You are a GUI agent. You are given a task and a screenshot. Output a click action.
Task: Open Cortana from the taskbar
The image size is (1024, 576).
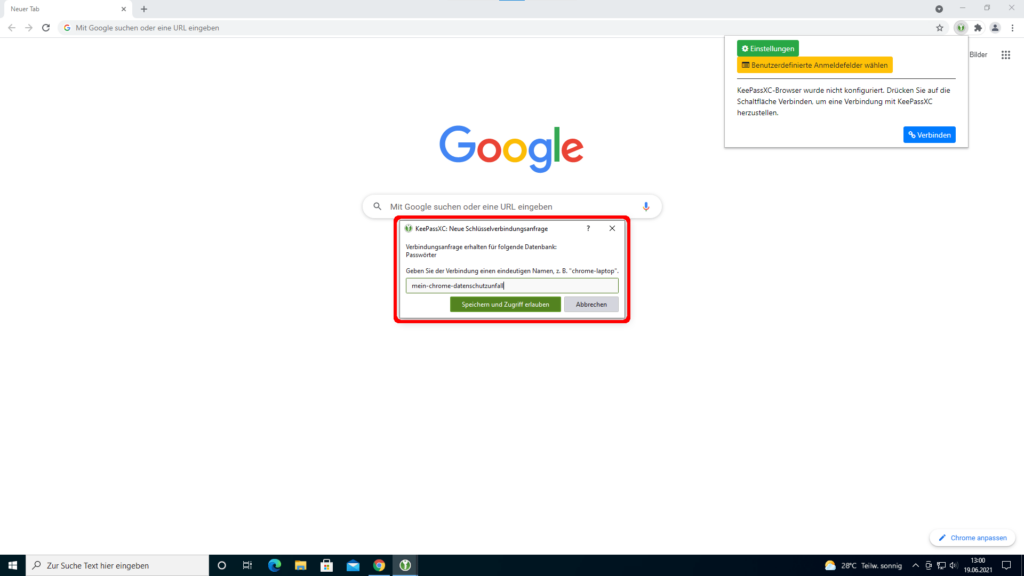pos(221,566)
